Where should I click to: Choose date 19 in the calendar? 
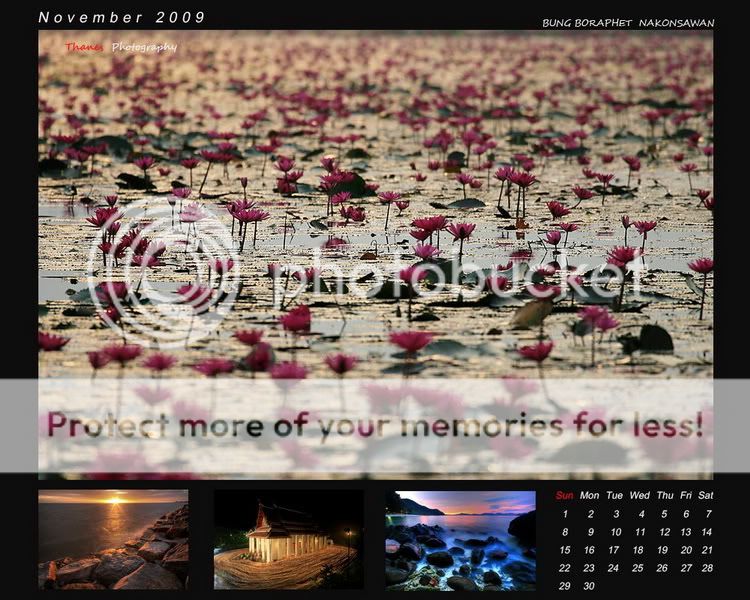click(662, 550)
